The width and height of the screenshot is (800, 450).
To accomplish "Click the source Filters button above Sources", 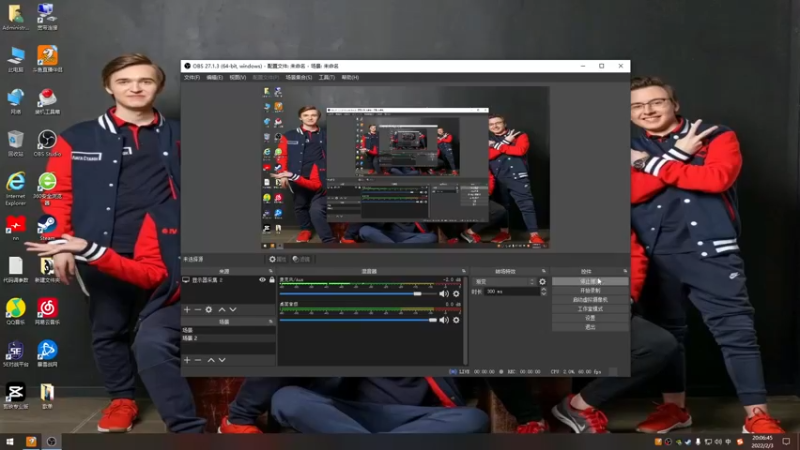I will (x=302, y=259).
